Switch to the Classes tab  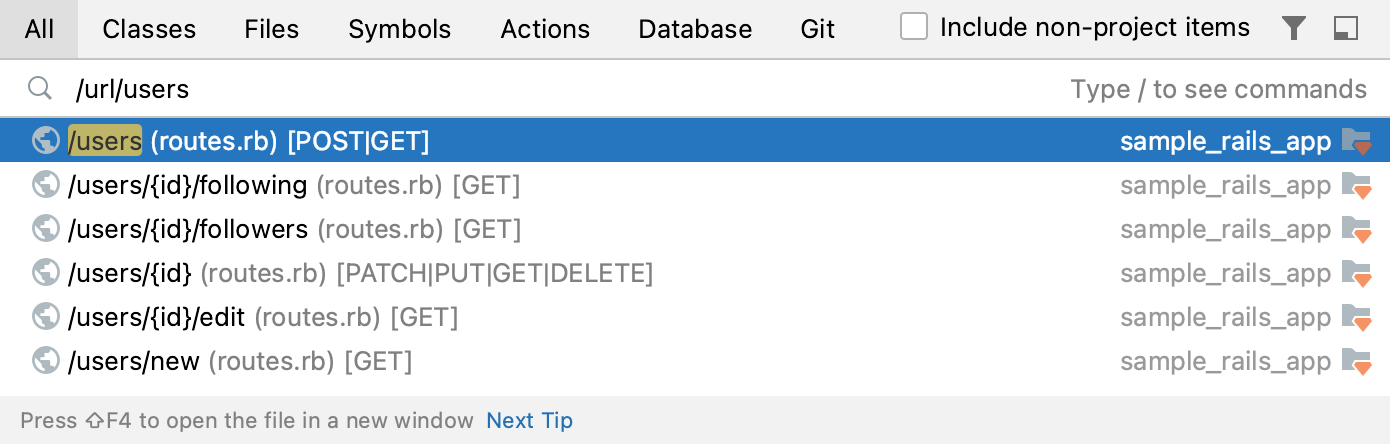149,29
